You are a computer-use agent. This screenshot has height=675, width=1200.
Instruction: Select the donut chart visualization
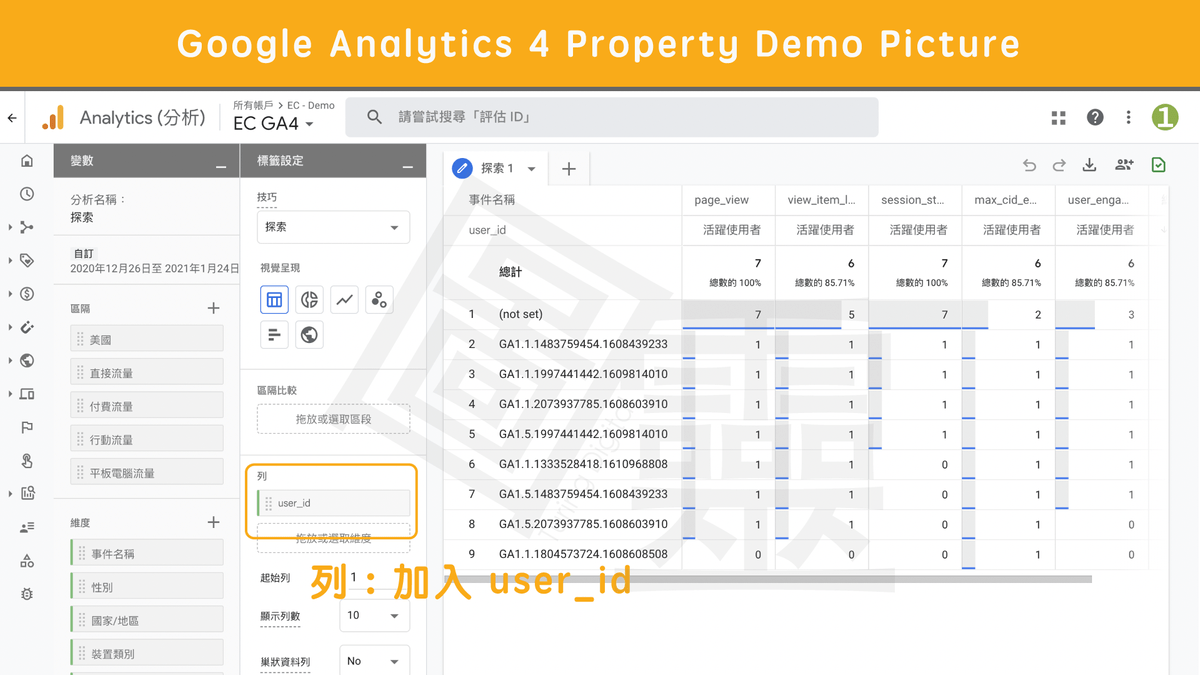click(309, 299)
